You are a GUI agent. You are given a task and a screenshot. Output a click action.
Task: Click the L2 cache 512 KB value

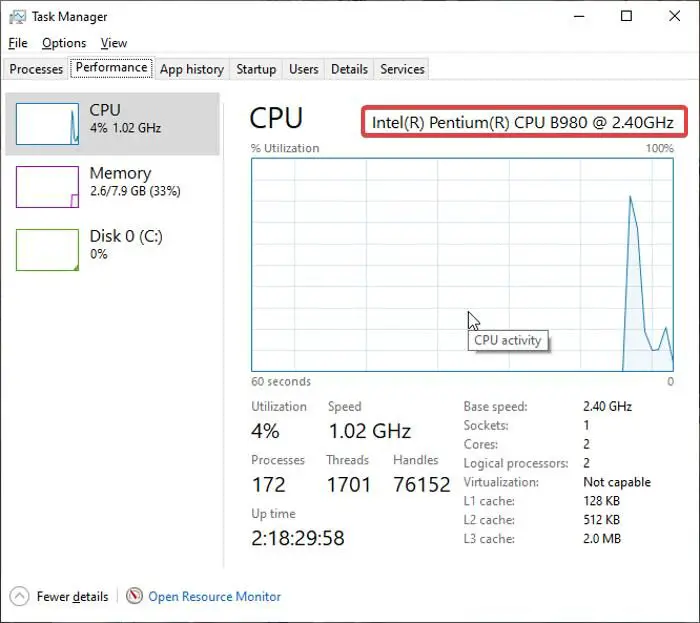point(601,519)
